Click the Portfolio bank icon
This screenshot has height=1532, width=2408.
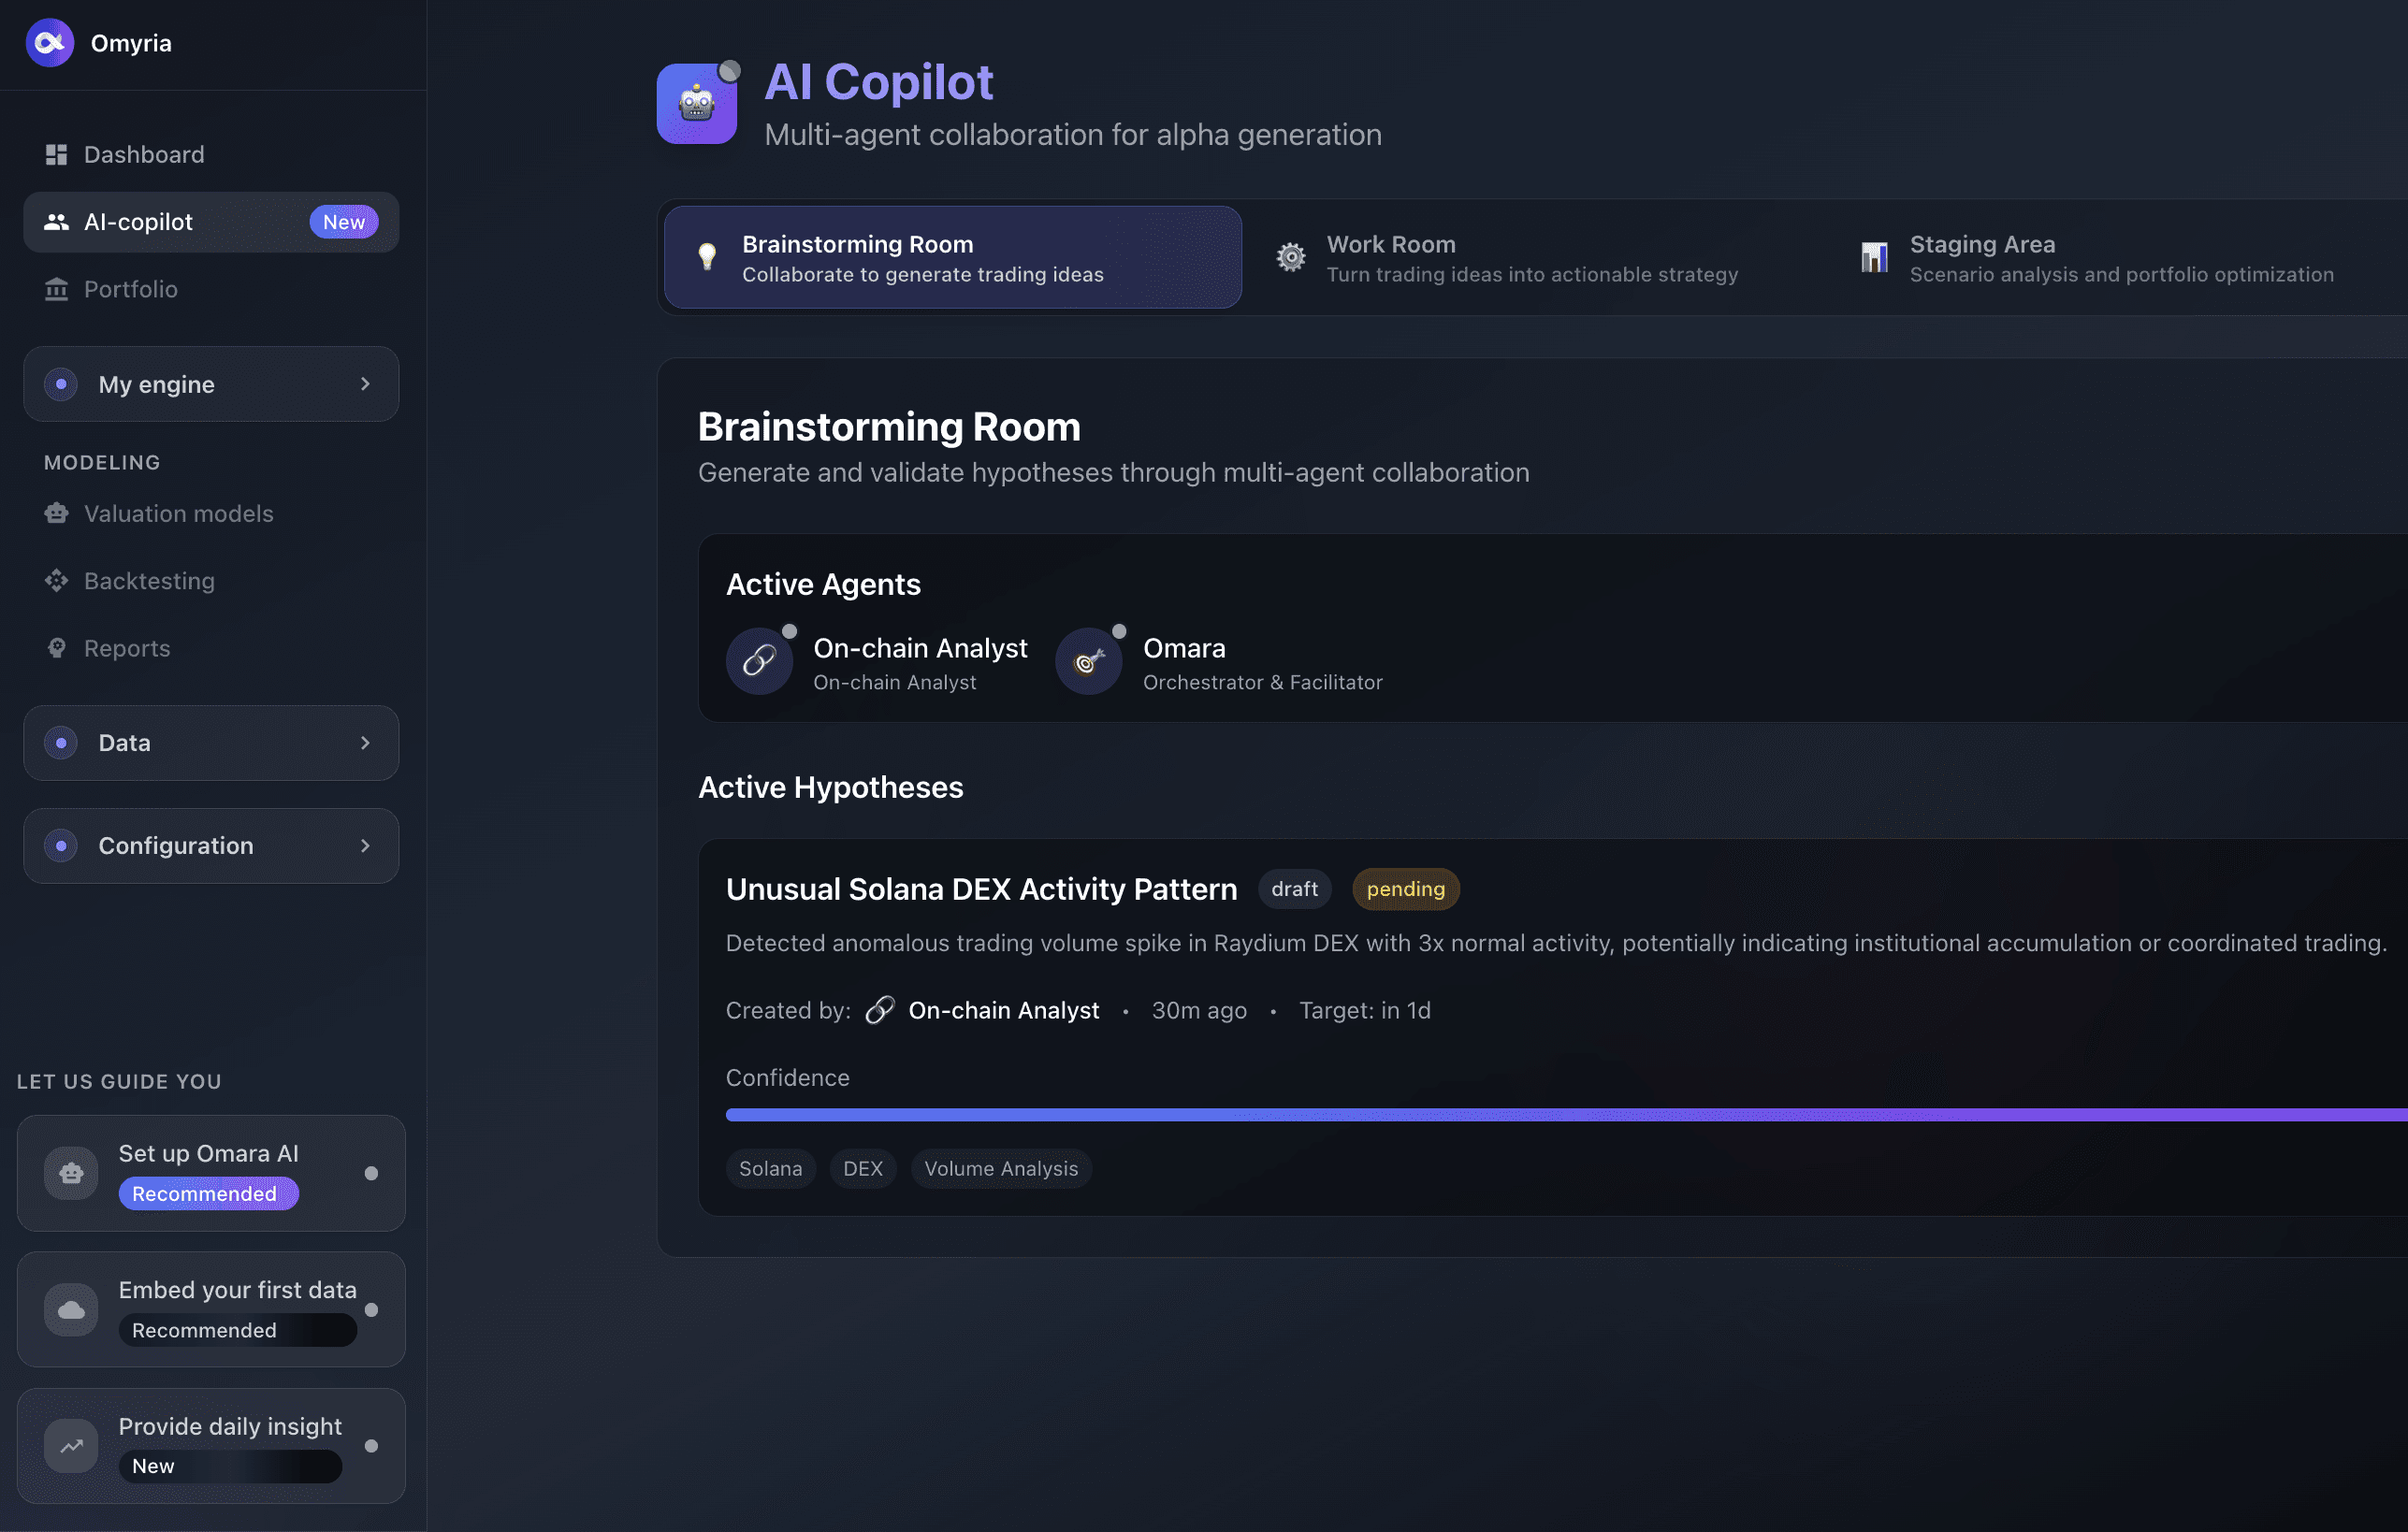point(56,289)
